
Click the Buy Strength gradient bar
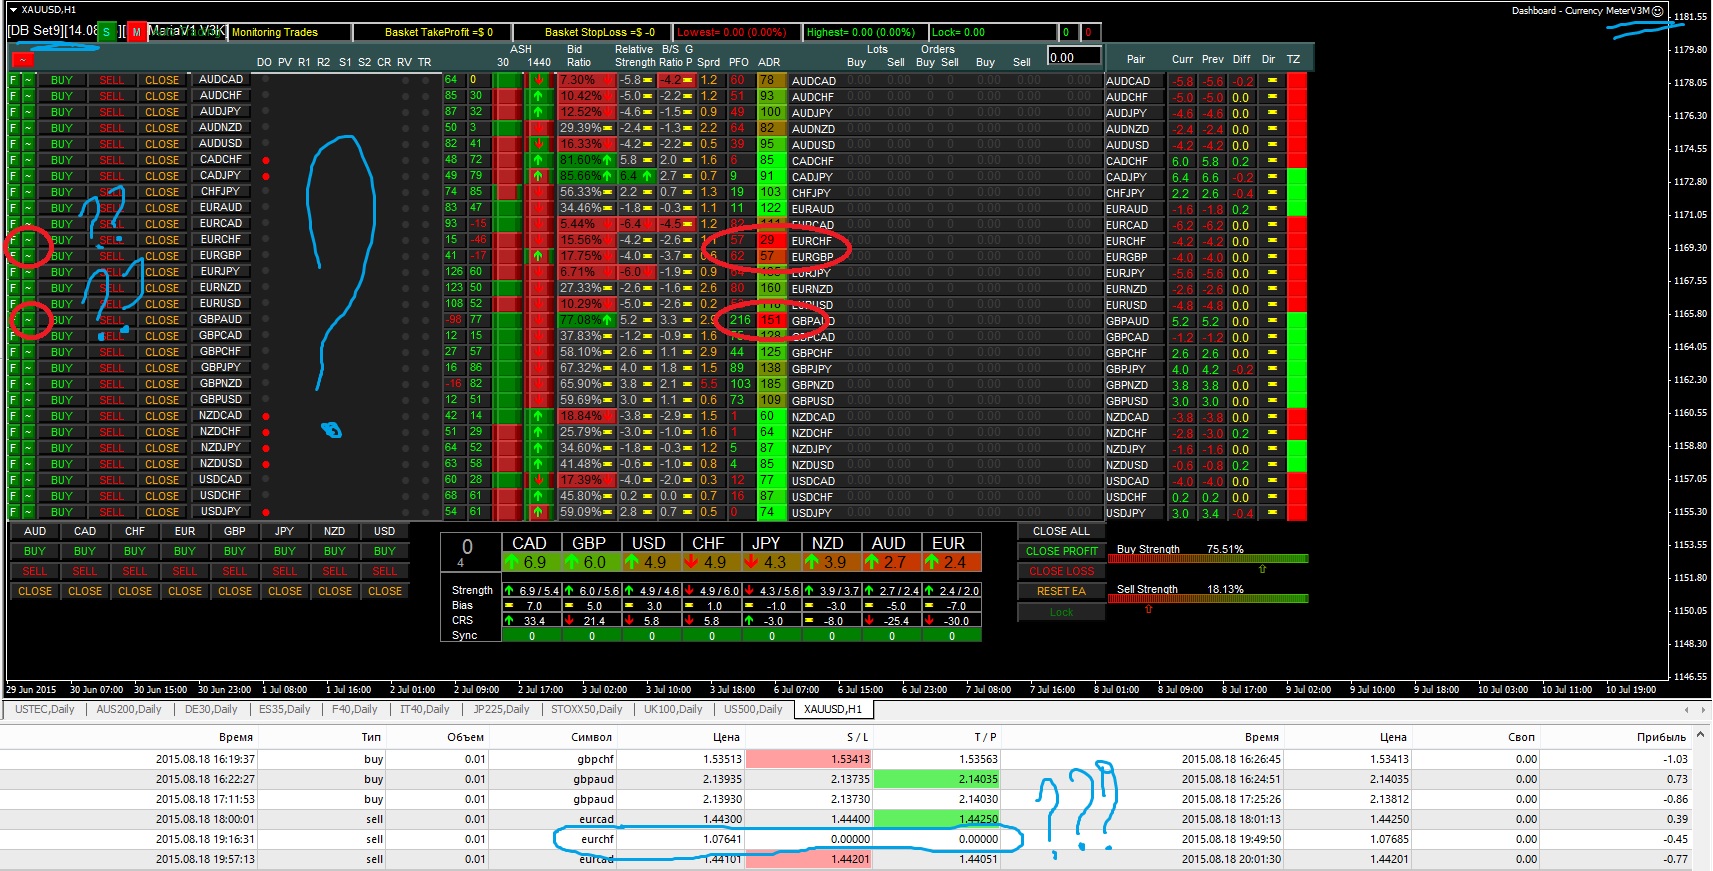click(1208, 559)
